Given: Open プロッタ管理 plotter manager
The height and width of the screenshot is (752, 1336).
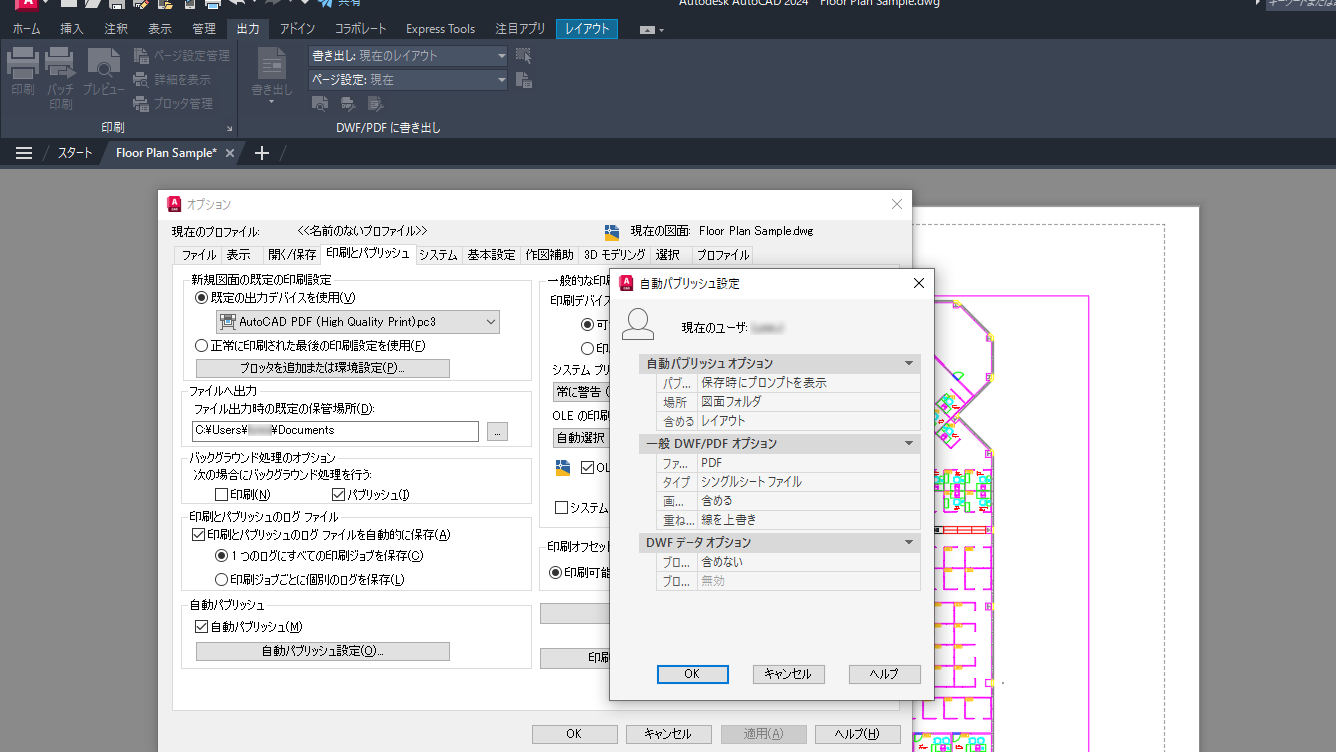Looking at the screenshot, I should (173, 104).
